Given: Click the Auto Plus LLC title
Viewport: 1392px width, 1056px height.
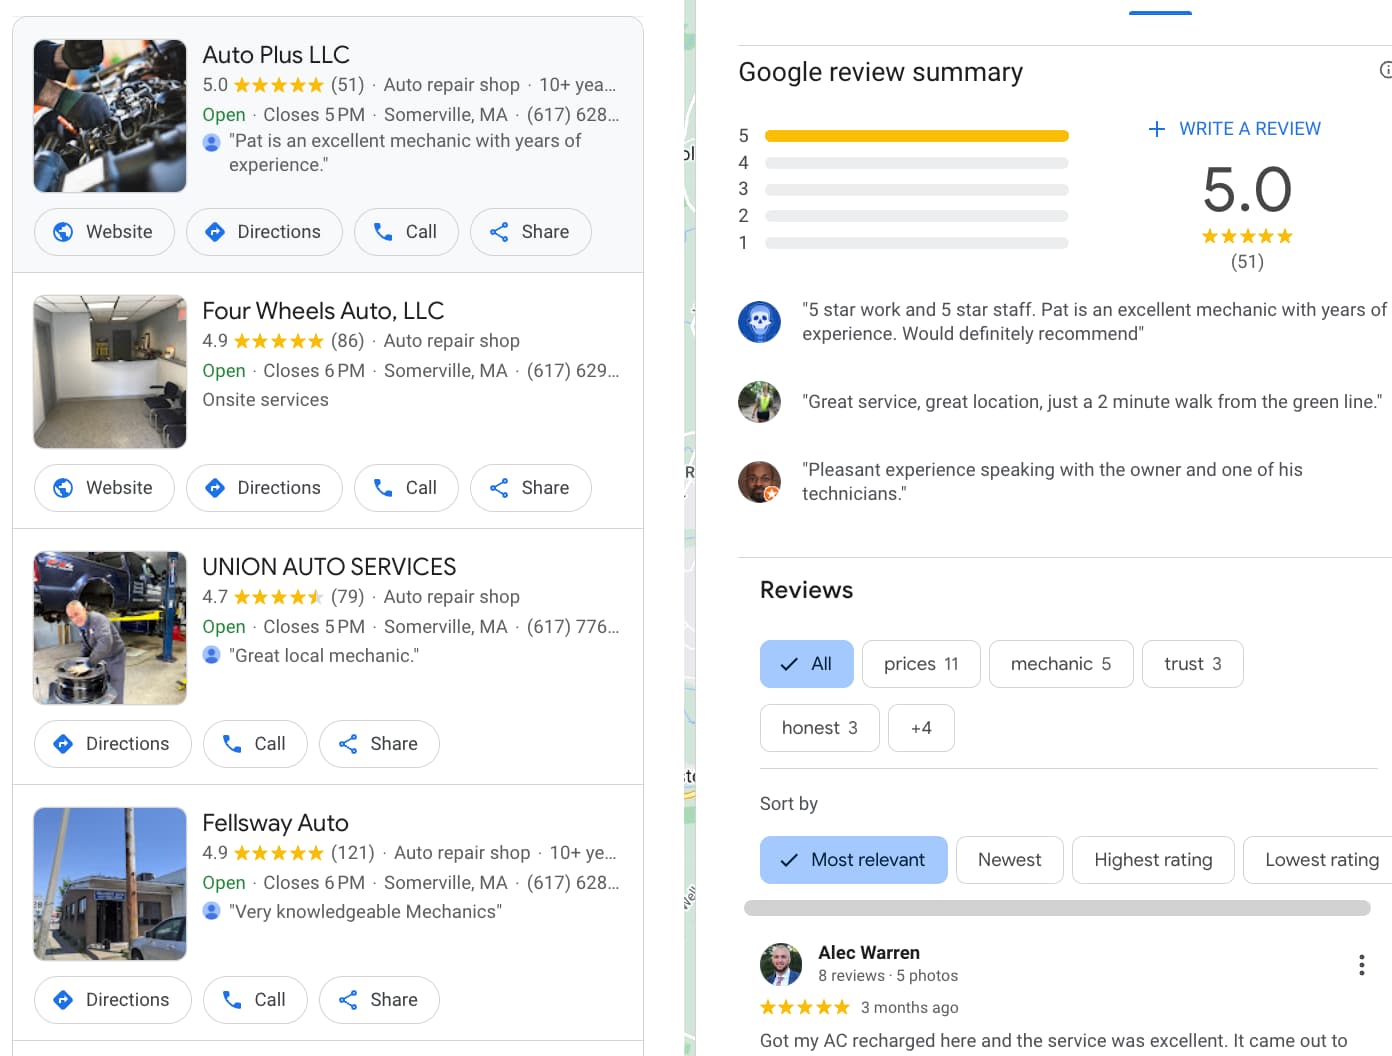Looking at the screenshot, I should tap(276, 55).
